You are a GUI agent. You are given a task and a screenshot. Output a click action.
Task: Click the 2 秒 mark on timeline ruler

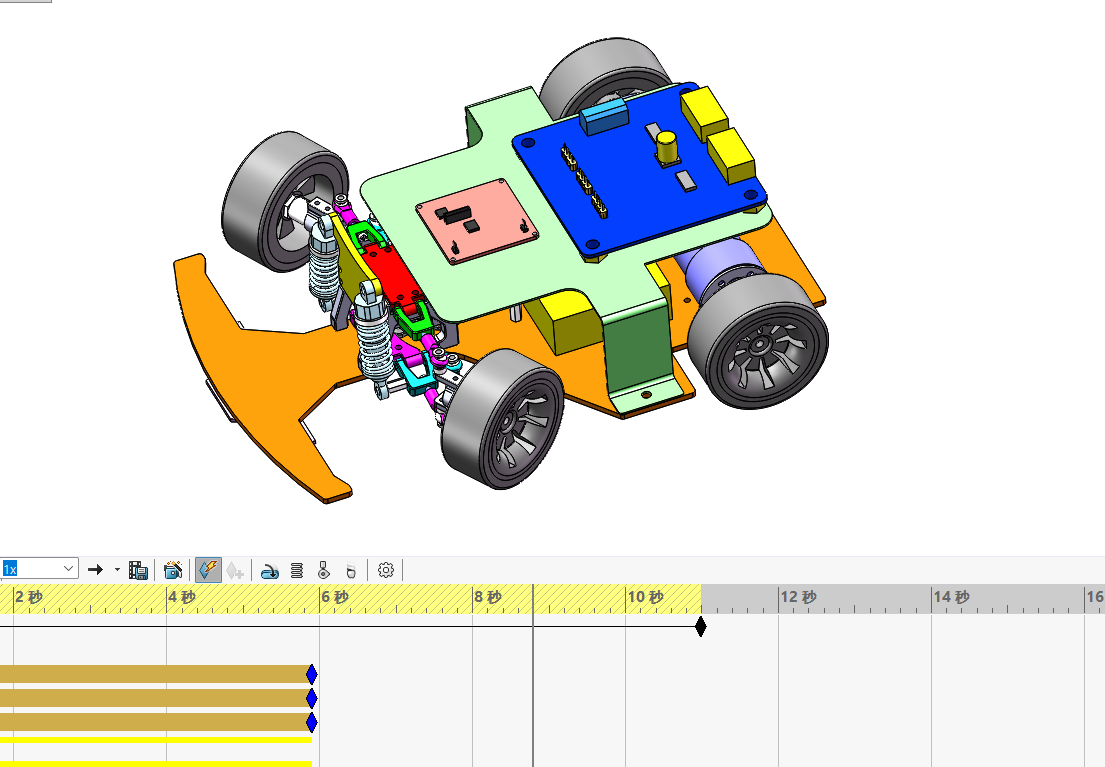click(29, 597)
